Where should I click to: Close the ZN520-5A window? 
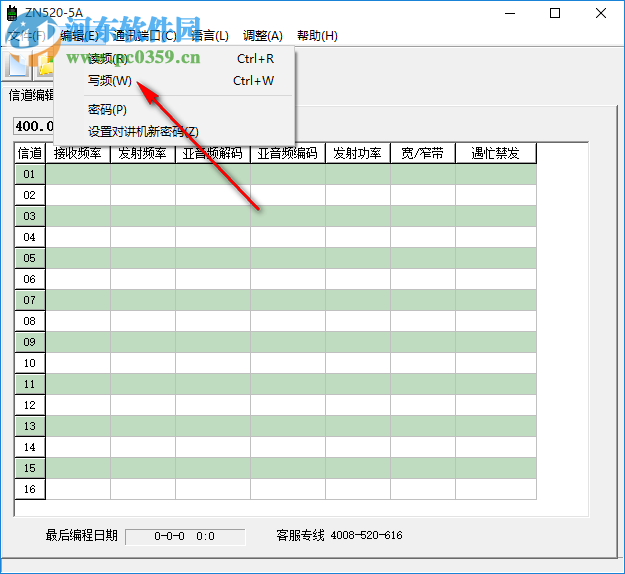tap(601, 13)
